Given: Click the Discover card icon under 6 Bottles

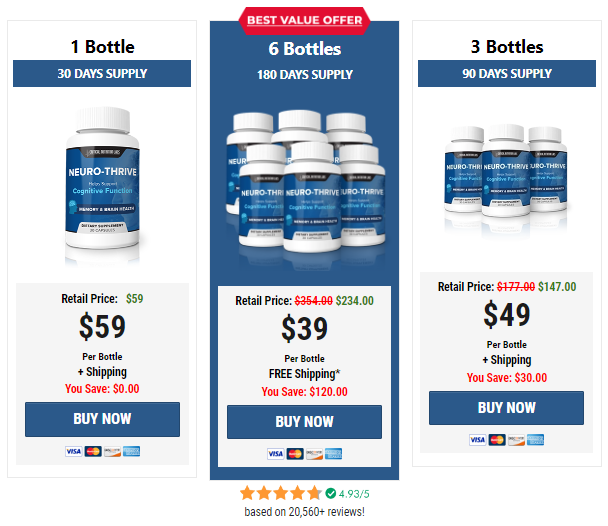Looking at the screenshot, I should click(x=314, y=454).
